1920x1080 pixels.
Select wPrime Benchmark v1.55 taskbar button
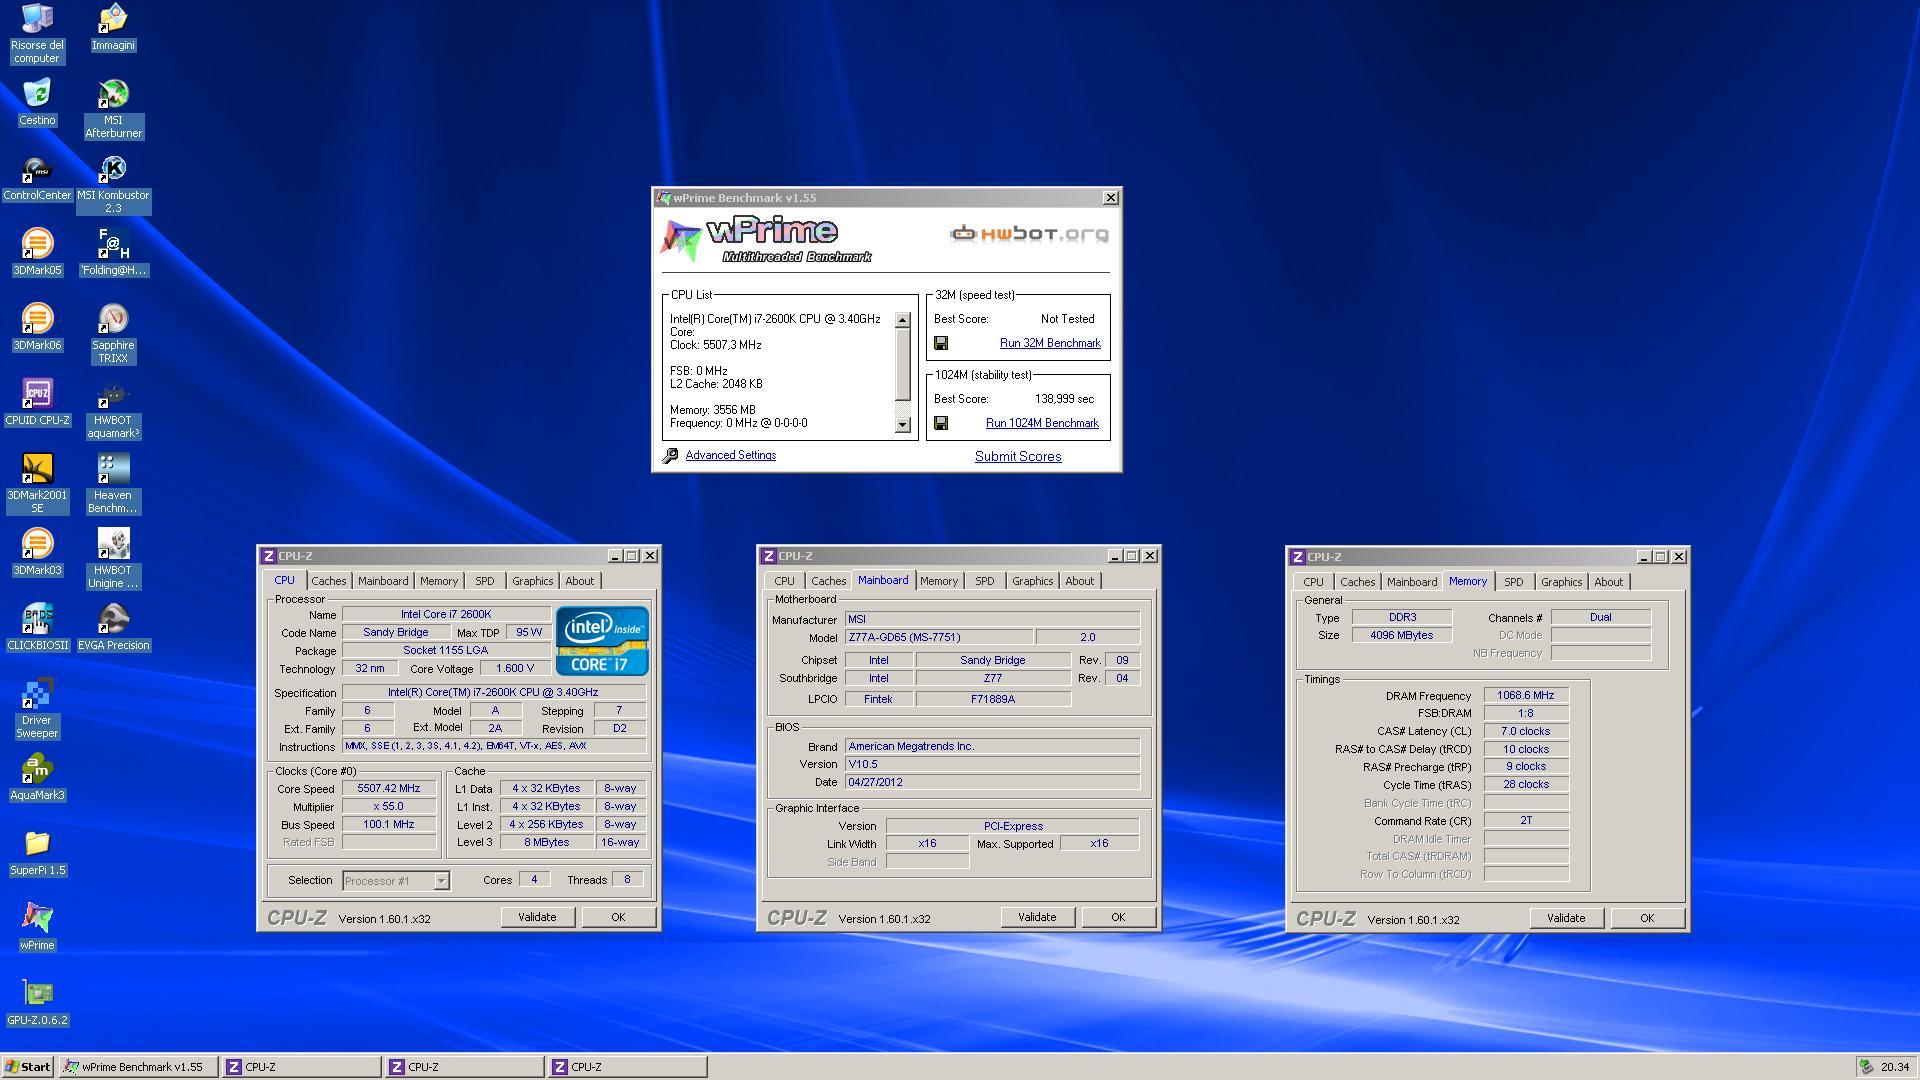click(139, 1067)
